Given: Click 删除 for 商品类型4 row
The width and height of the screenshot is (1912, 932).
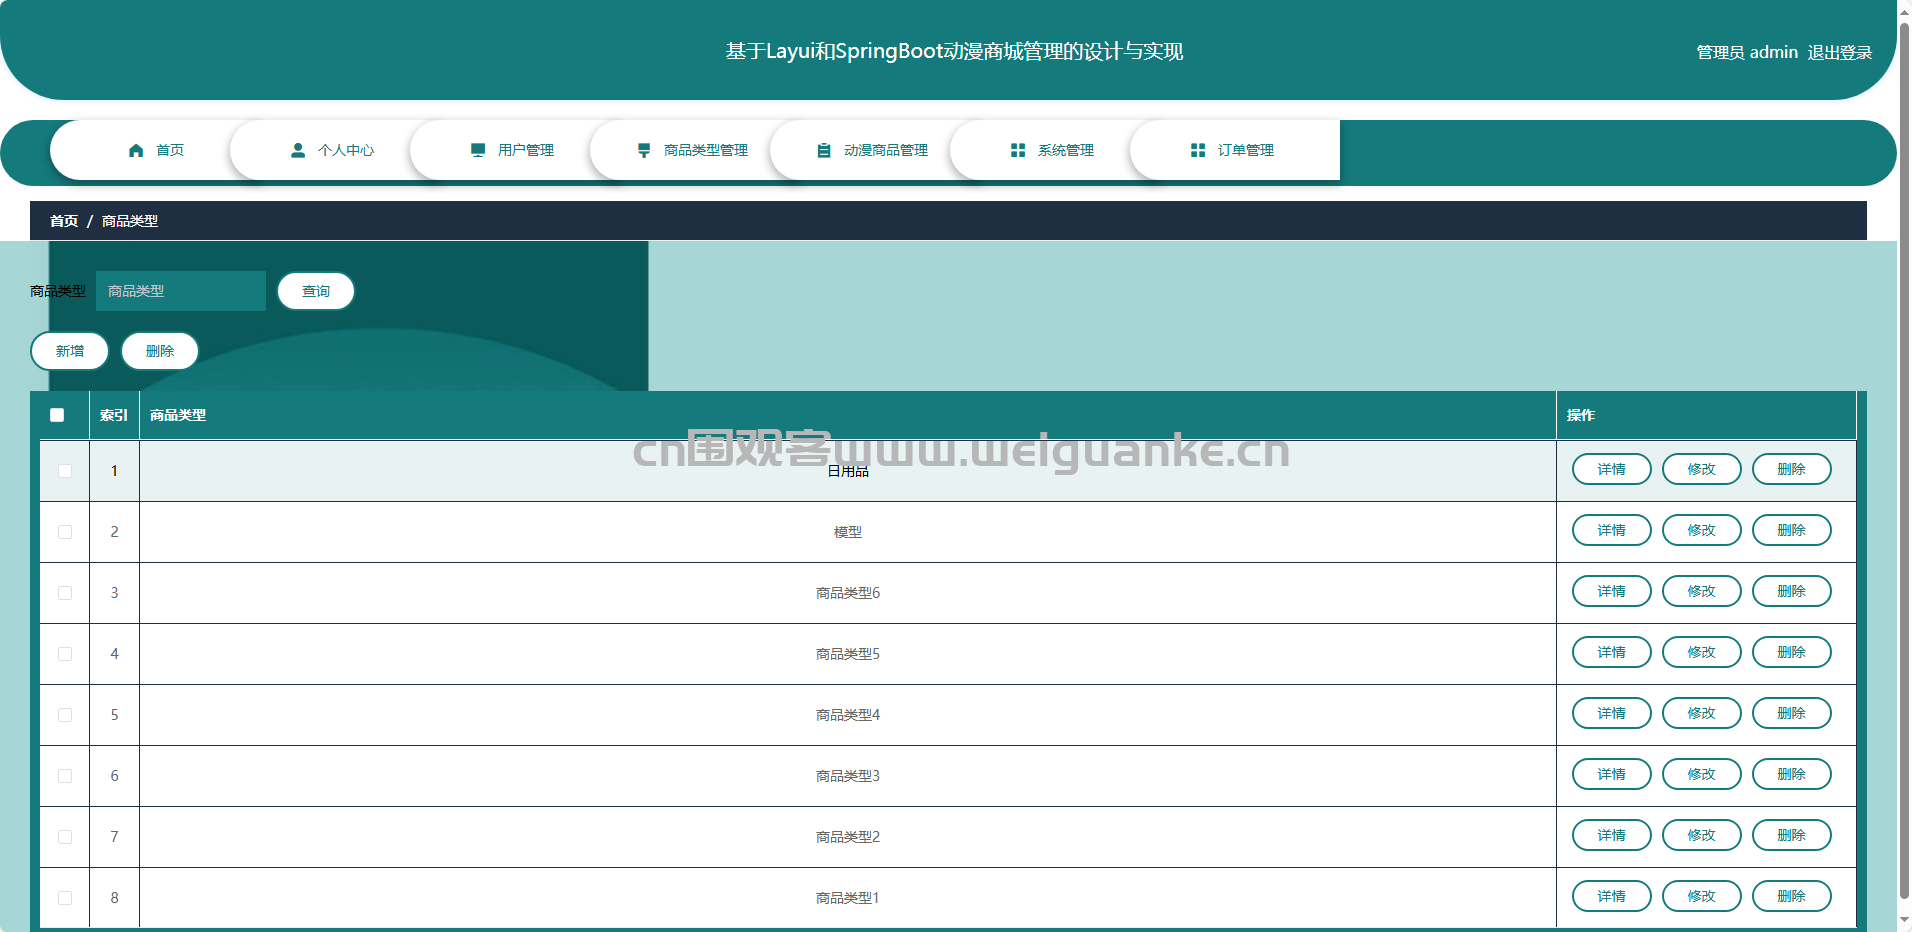Looking at the screenshot, I should [x=1792, y=713].
